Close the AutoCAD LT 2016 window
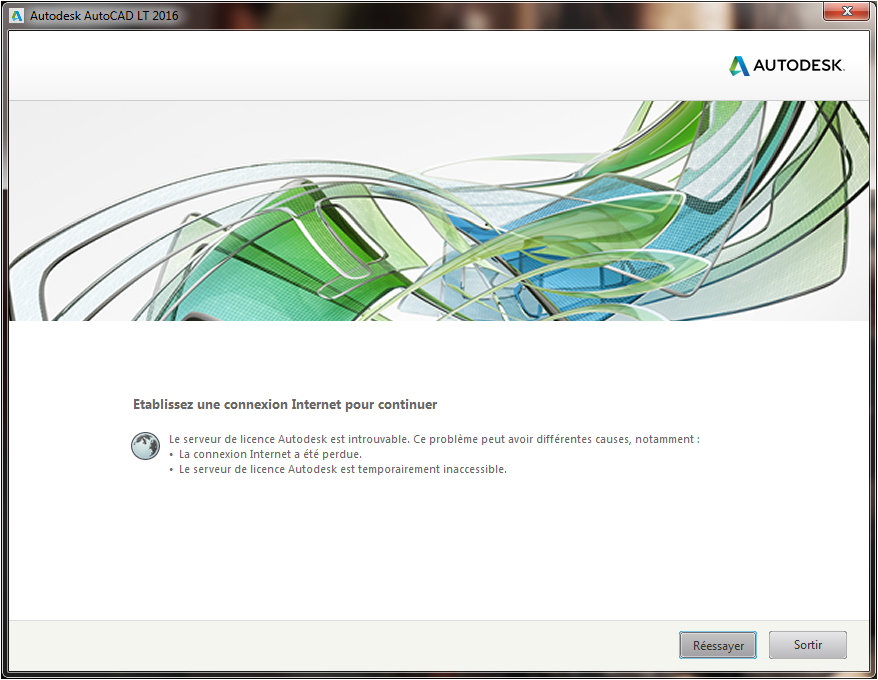 847,11
